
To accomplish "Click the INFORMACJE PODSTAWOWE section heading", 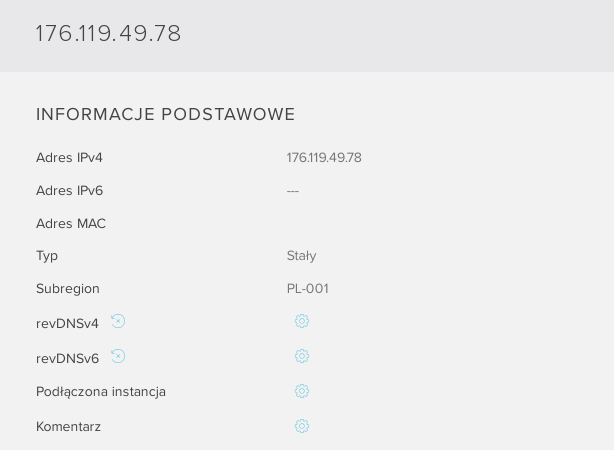I will coord(165,114).
